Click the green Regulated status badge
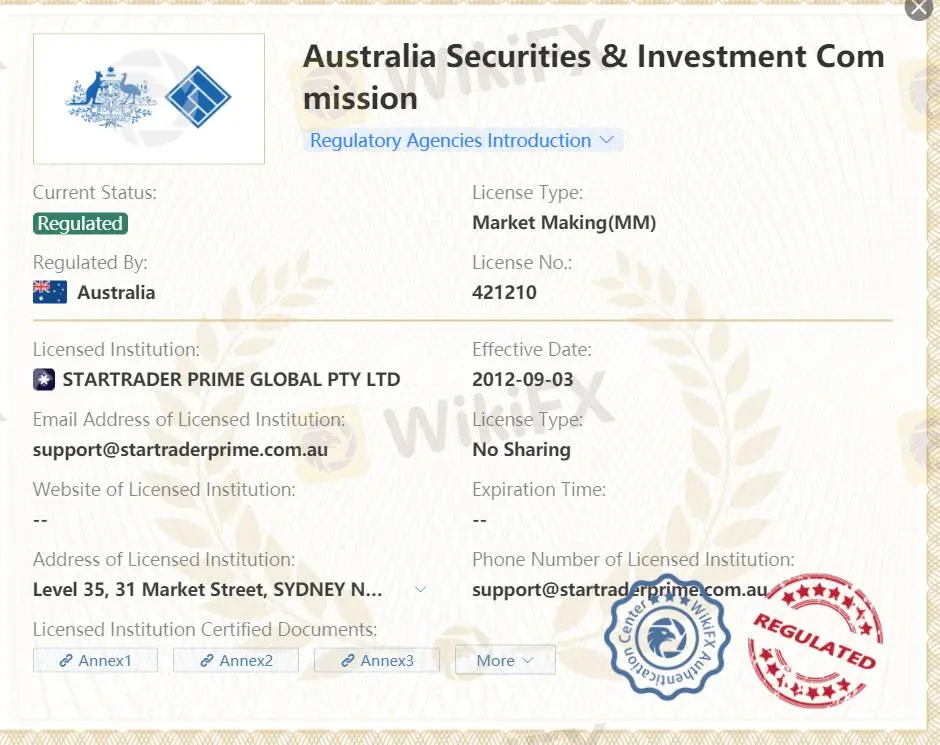 point(80,223)
